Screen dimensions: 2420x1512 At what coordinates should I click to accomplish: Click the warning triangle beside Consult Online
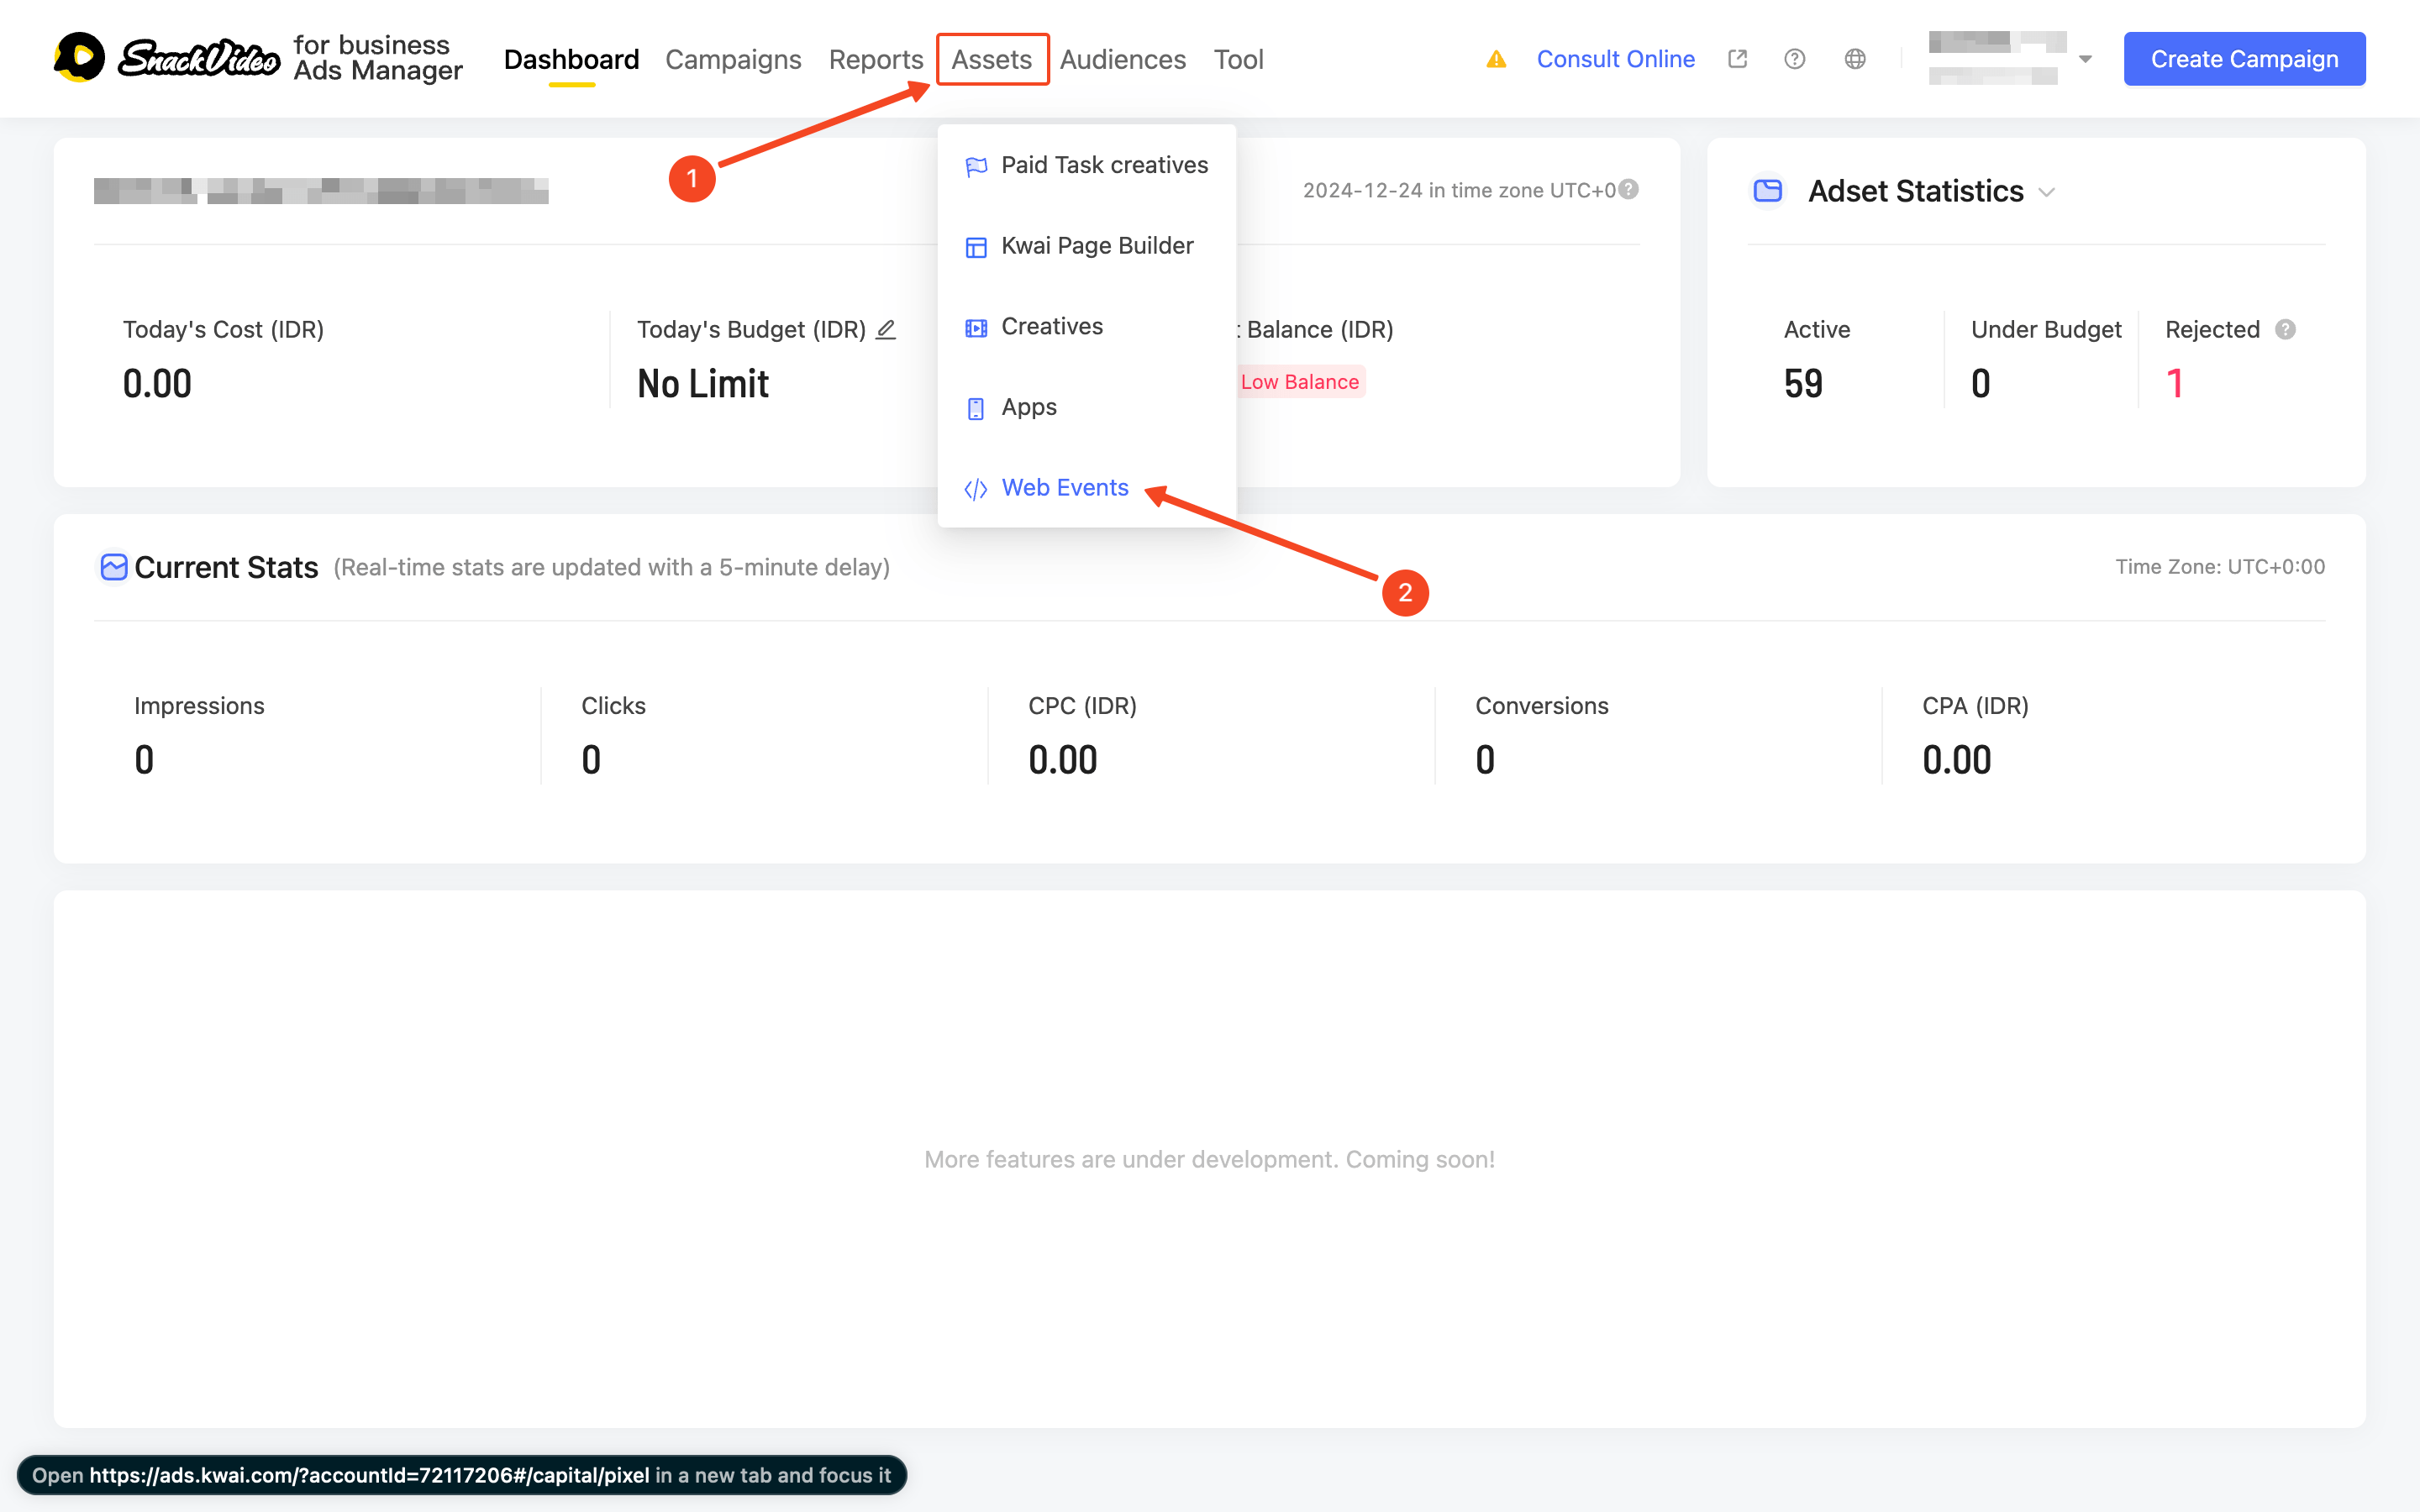coord(1497,59)
